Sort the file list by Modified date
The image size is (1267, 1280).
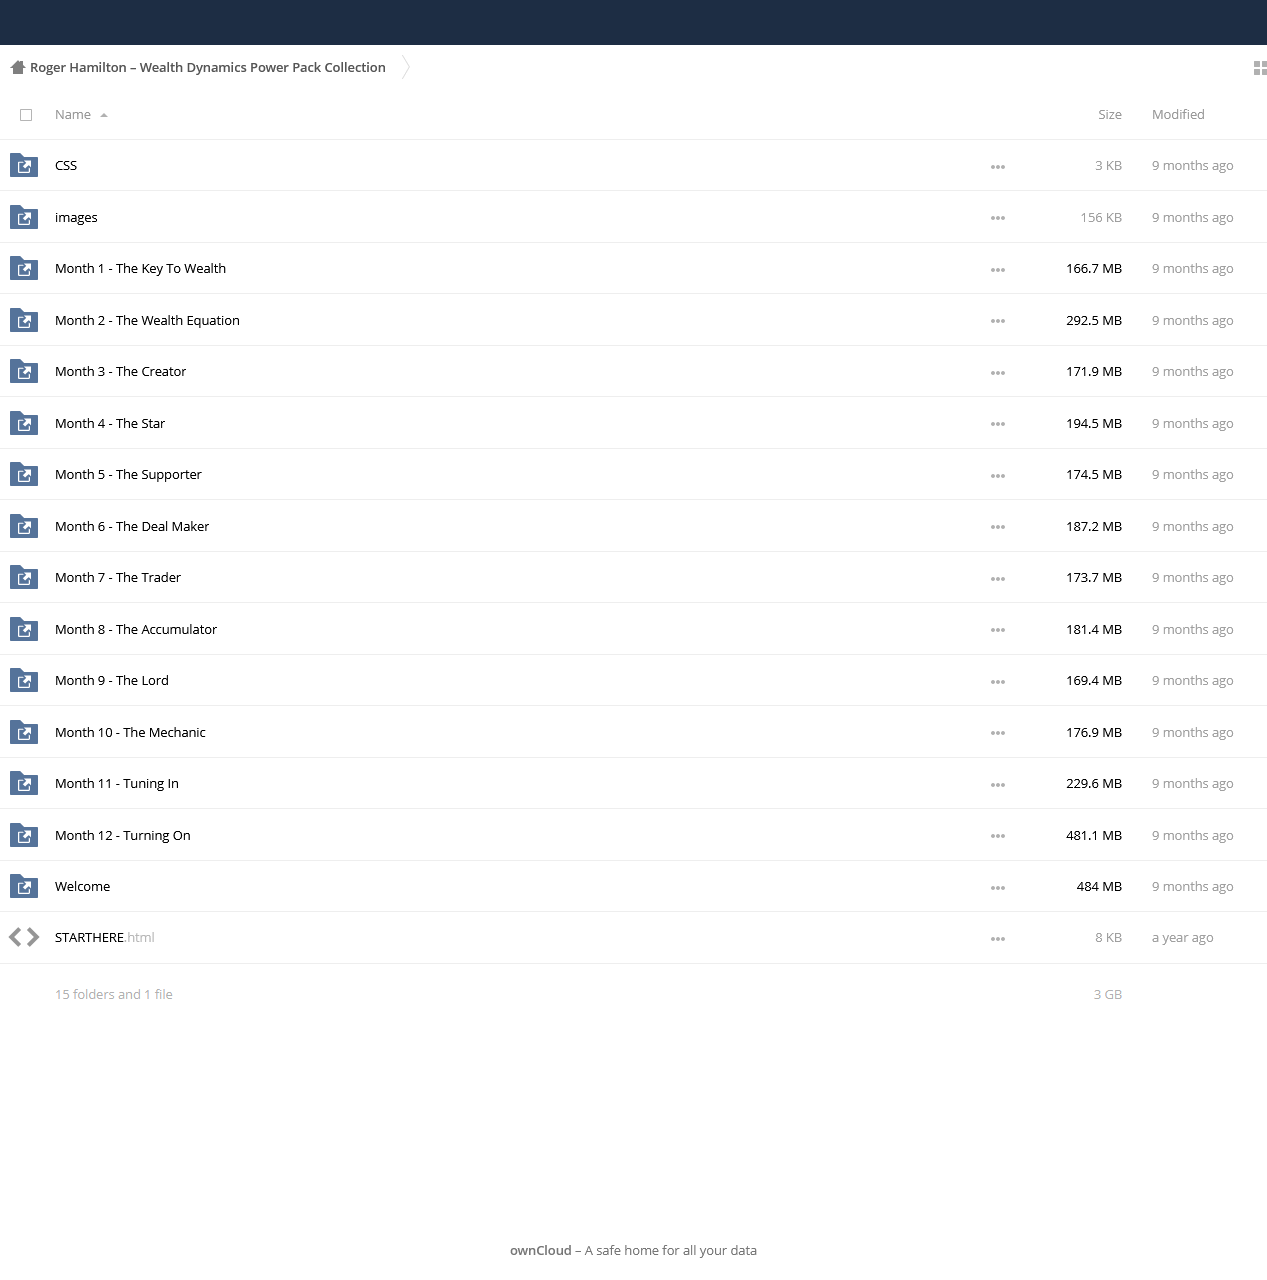coord(1178,115)
